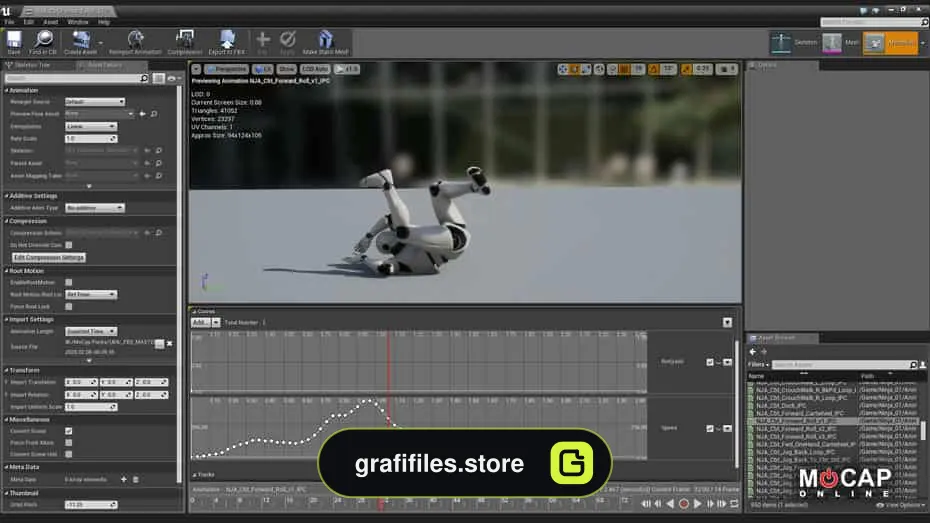Image resolution: width=930 pixels, height=523 pixels.
Task: Open the viewport options dropdown arrow
Action: pos(196,69)
